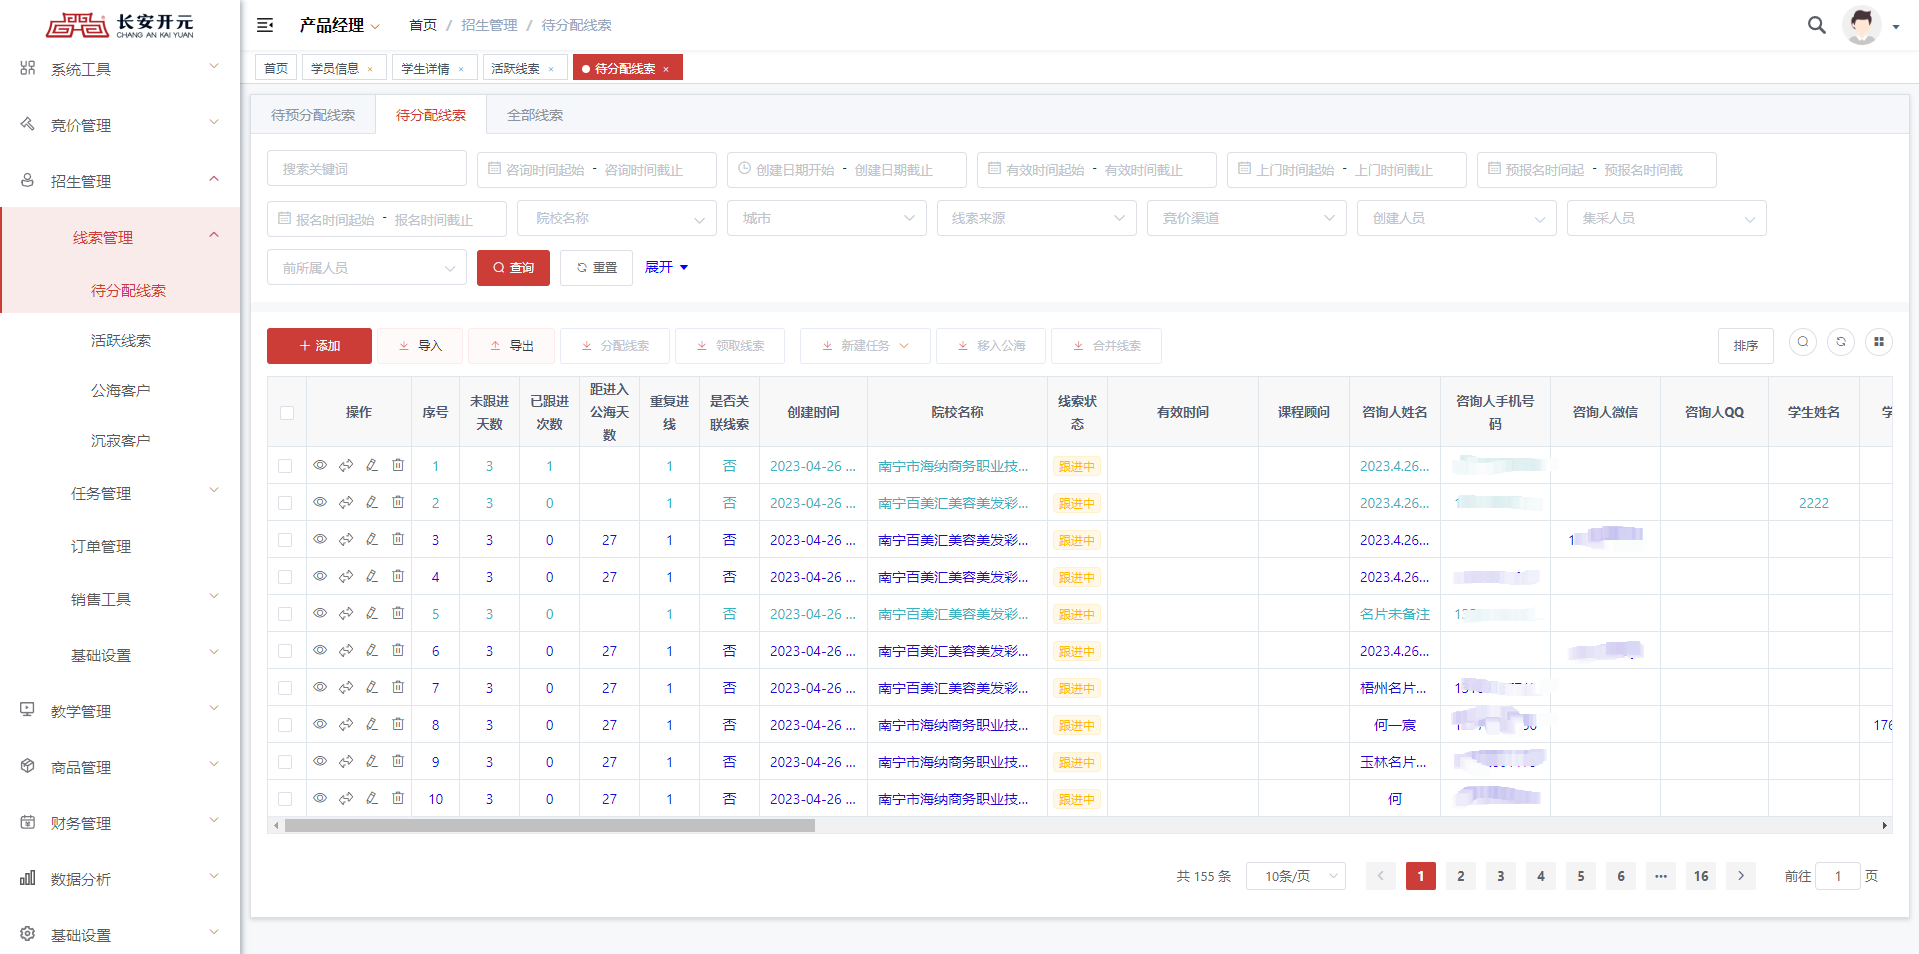Viewport: 1919px width, 954px height.
Task: Check the checkbox for row 3
Action: tap(285, 540)
